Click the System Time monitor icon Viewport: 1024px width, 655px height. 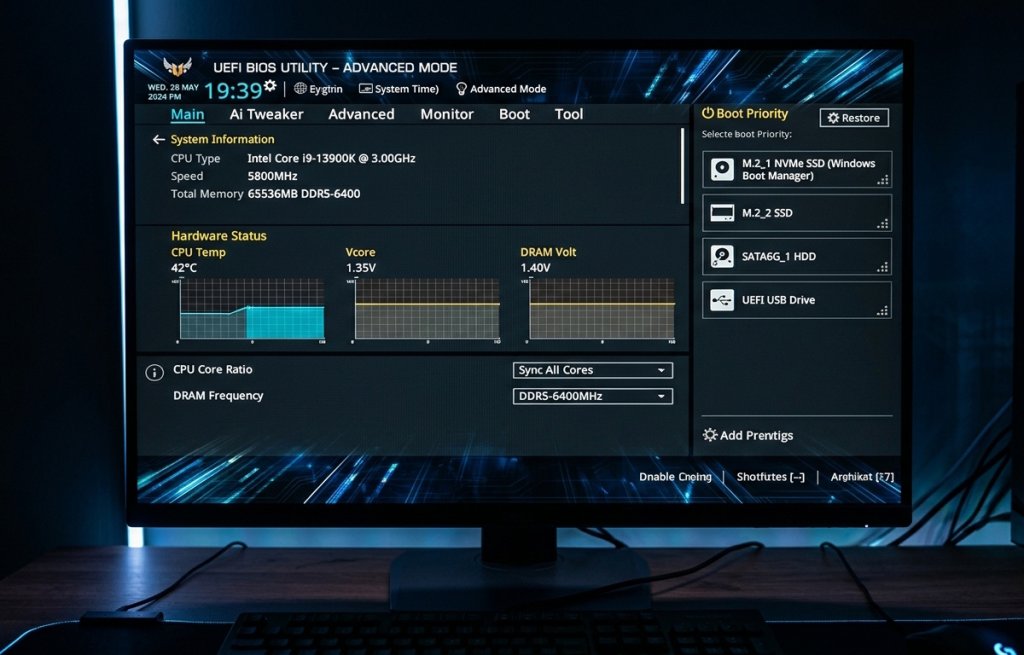[x=366, y=88]
